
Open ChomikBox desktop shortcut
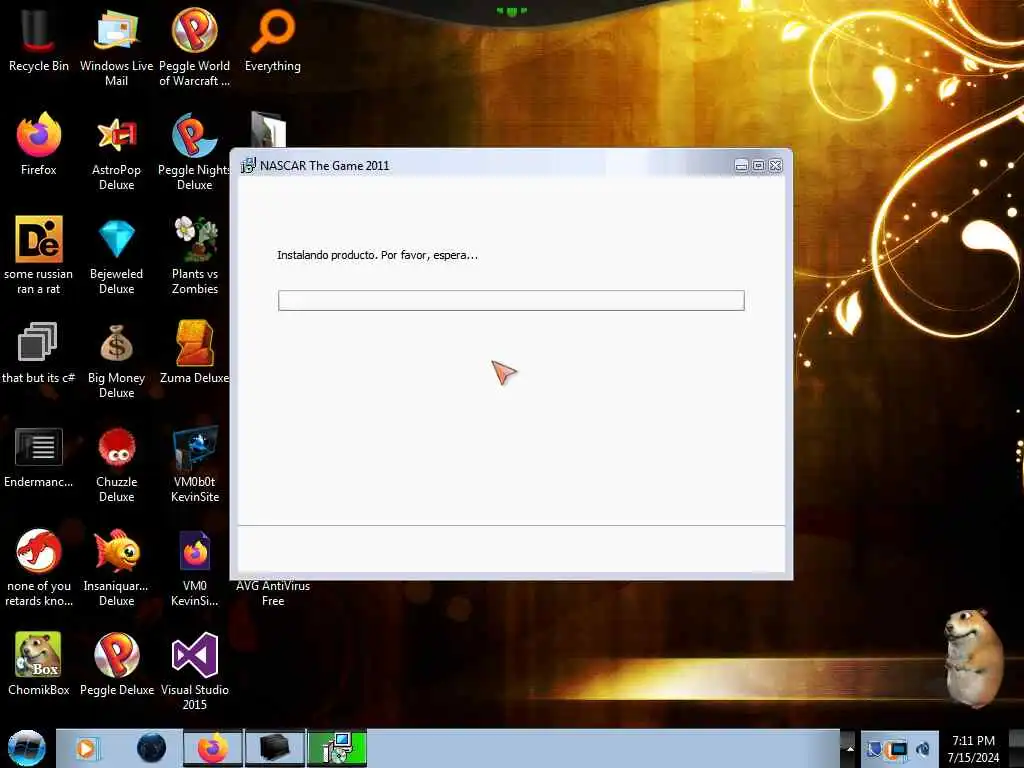[38, 664]
